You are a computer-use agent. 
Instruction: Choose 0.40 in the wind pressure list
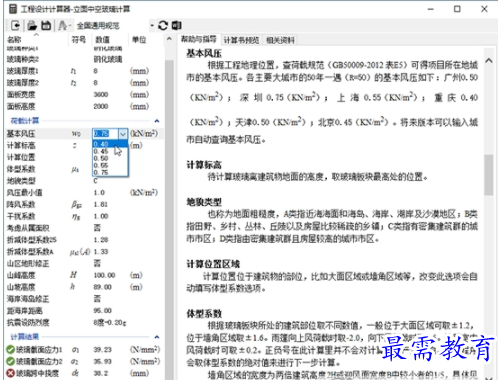110,144
